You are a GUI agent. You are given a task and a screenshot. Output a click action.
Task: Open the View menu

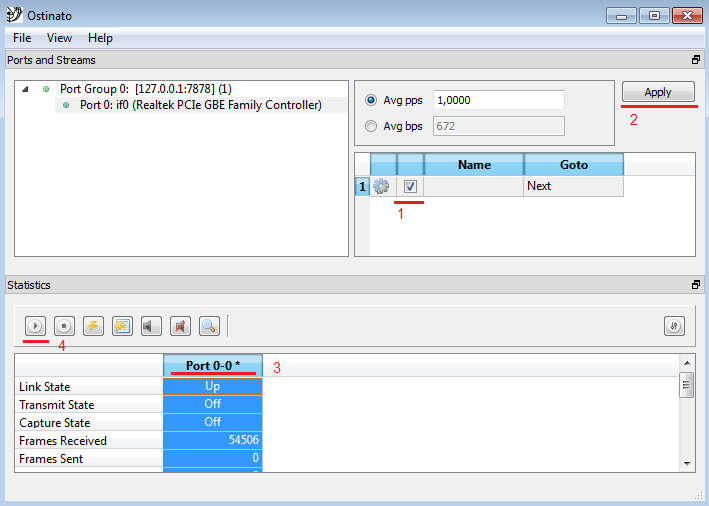[60, 38]
